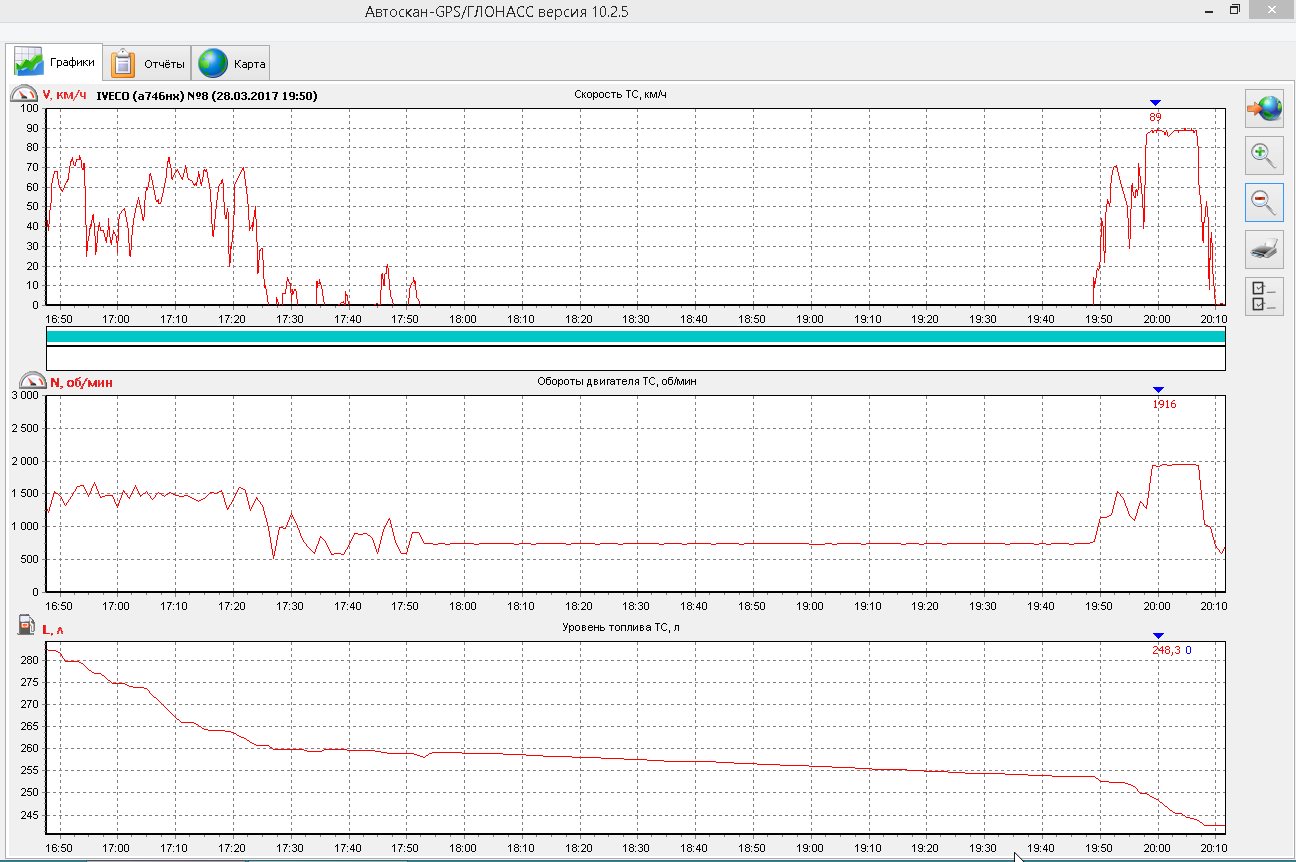This screenshot has height=862, width=1296.
Task: Click the blue marker above speed value 89
Action: coord(1155,102)
